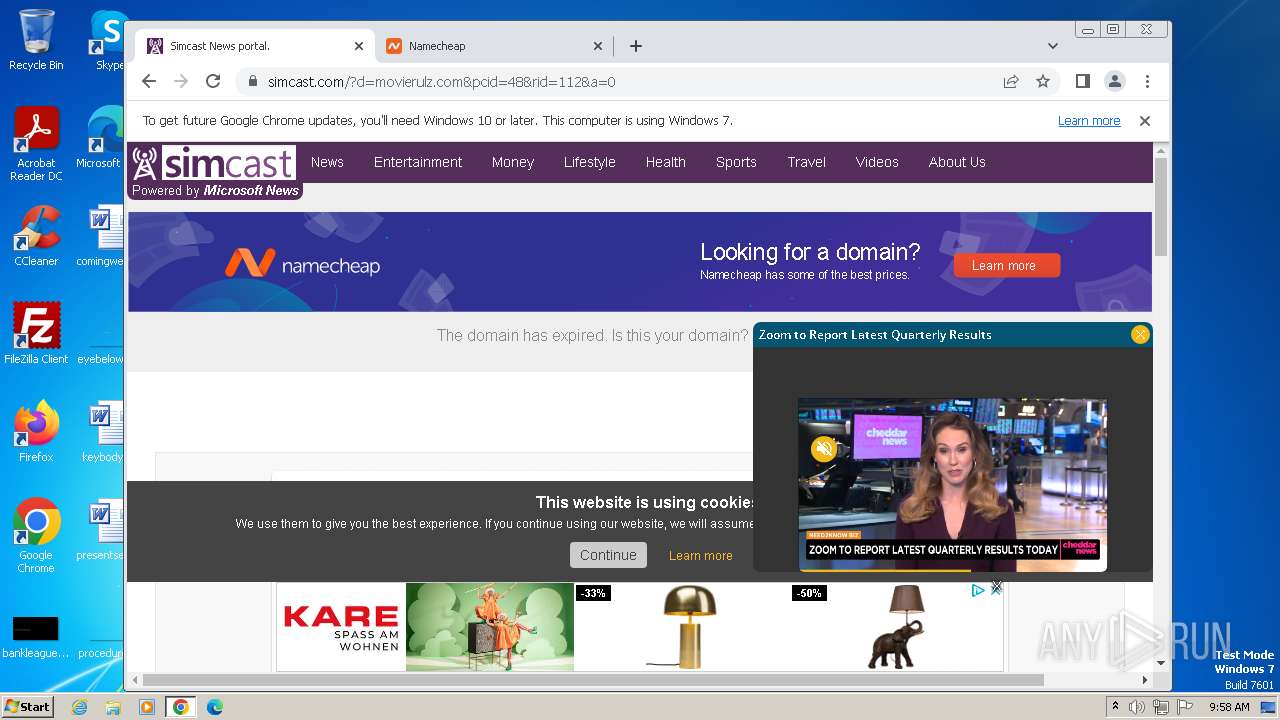Open Acrobat Reader DC desktop icon
The image size is (1280, 720).
tap(36, 144)
